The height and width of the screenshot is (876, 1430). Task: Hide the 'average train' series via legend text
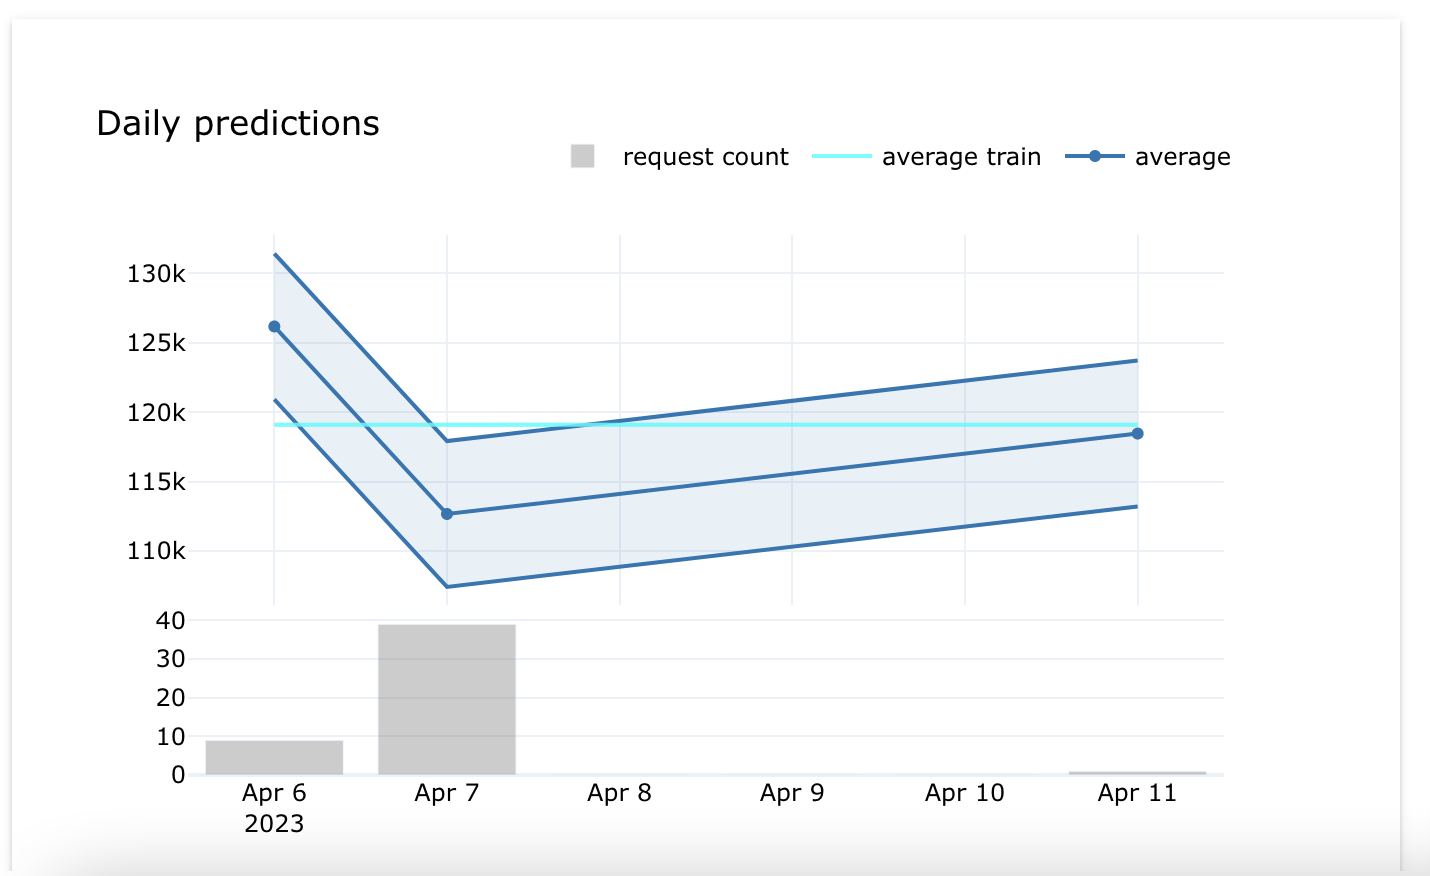[x=961, y=157]
